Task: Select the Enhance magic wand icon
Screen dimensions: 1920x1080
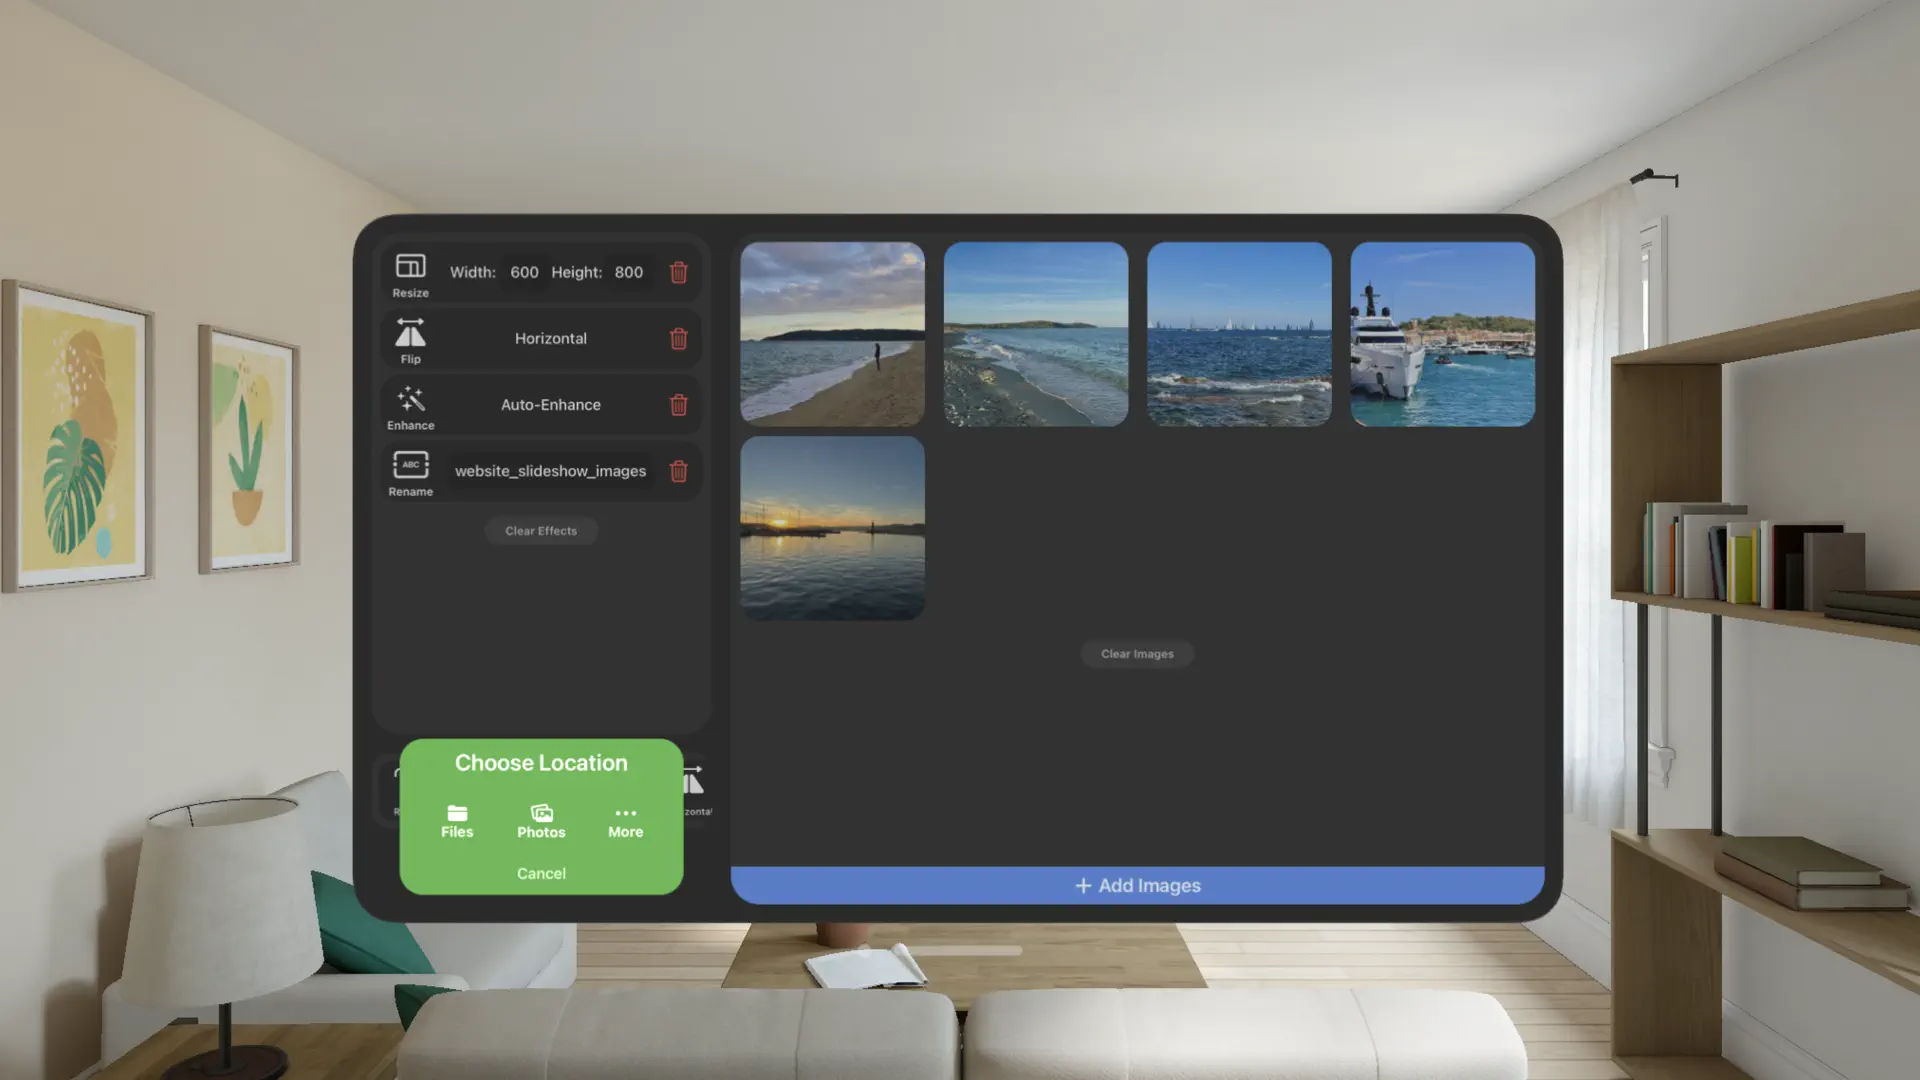Action: pos(410,398)
